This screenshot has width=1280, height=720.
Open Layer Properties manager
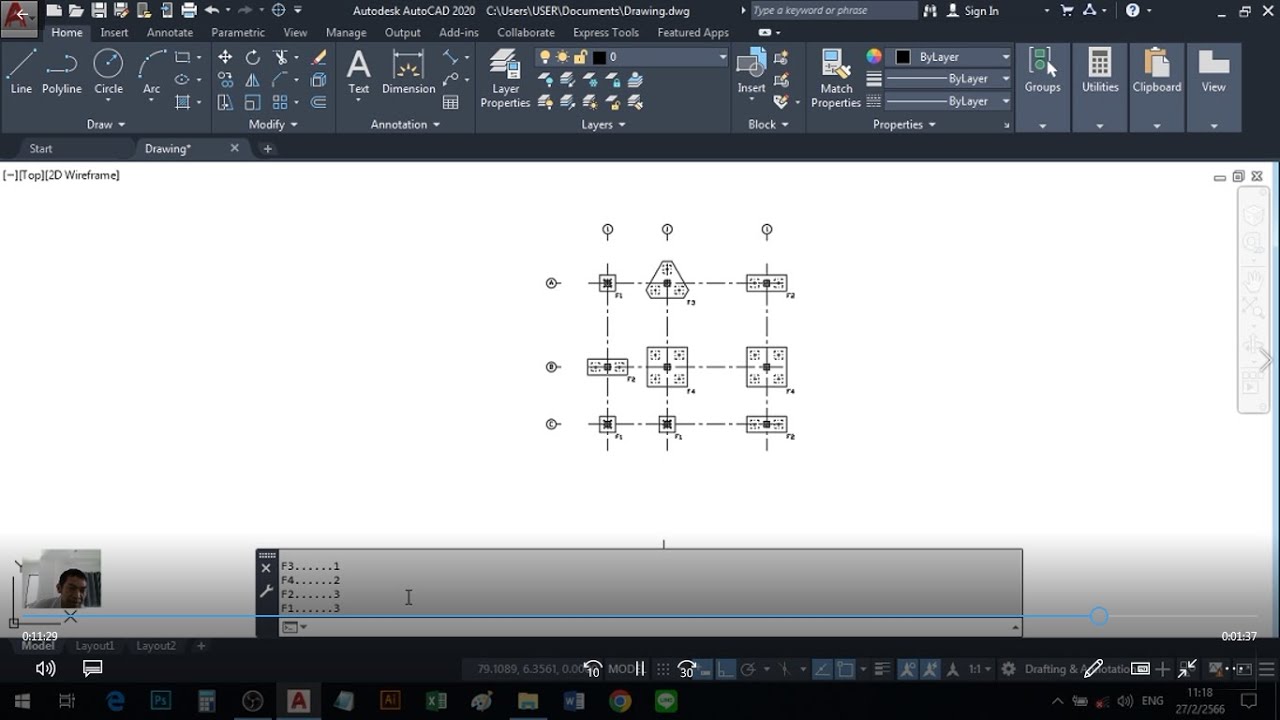[x=505, y=78]
